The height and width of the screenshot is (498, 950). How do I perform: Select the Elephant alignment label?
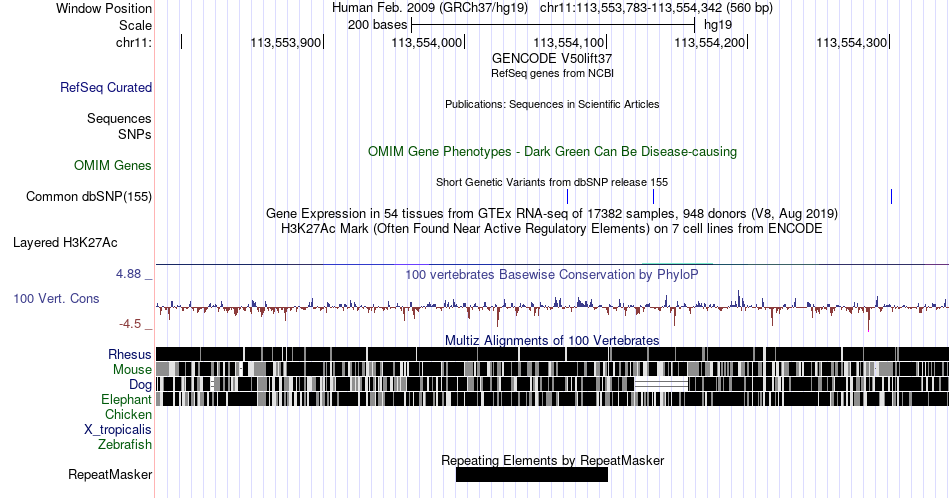(126, 399)
